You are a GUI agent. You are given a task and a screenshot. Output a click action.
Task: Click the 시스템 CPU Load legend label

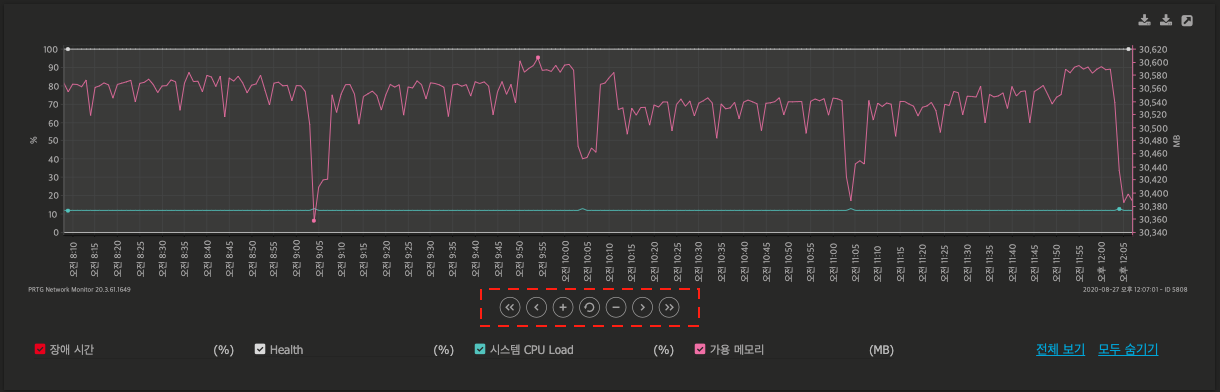pos(532,350)
